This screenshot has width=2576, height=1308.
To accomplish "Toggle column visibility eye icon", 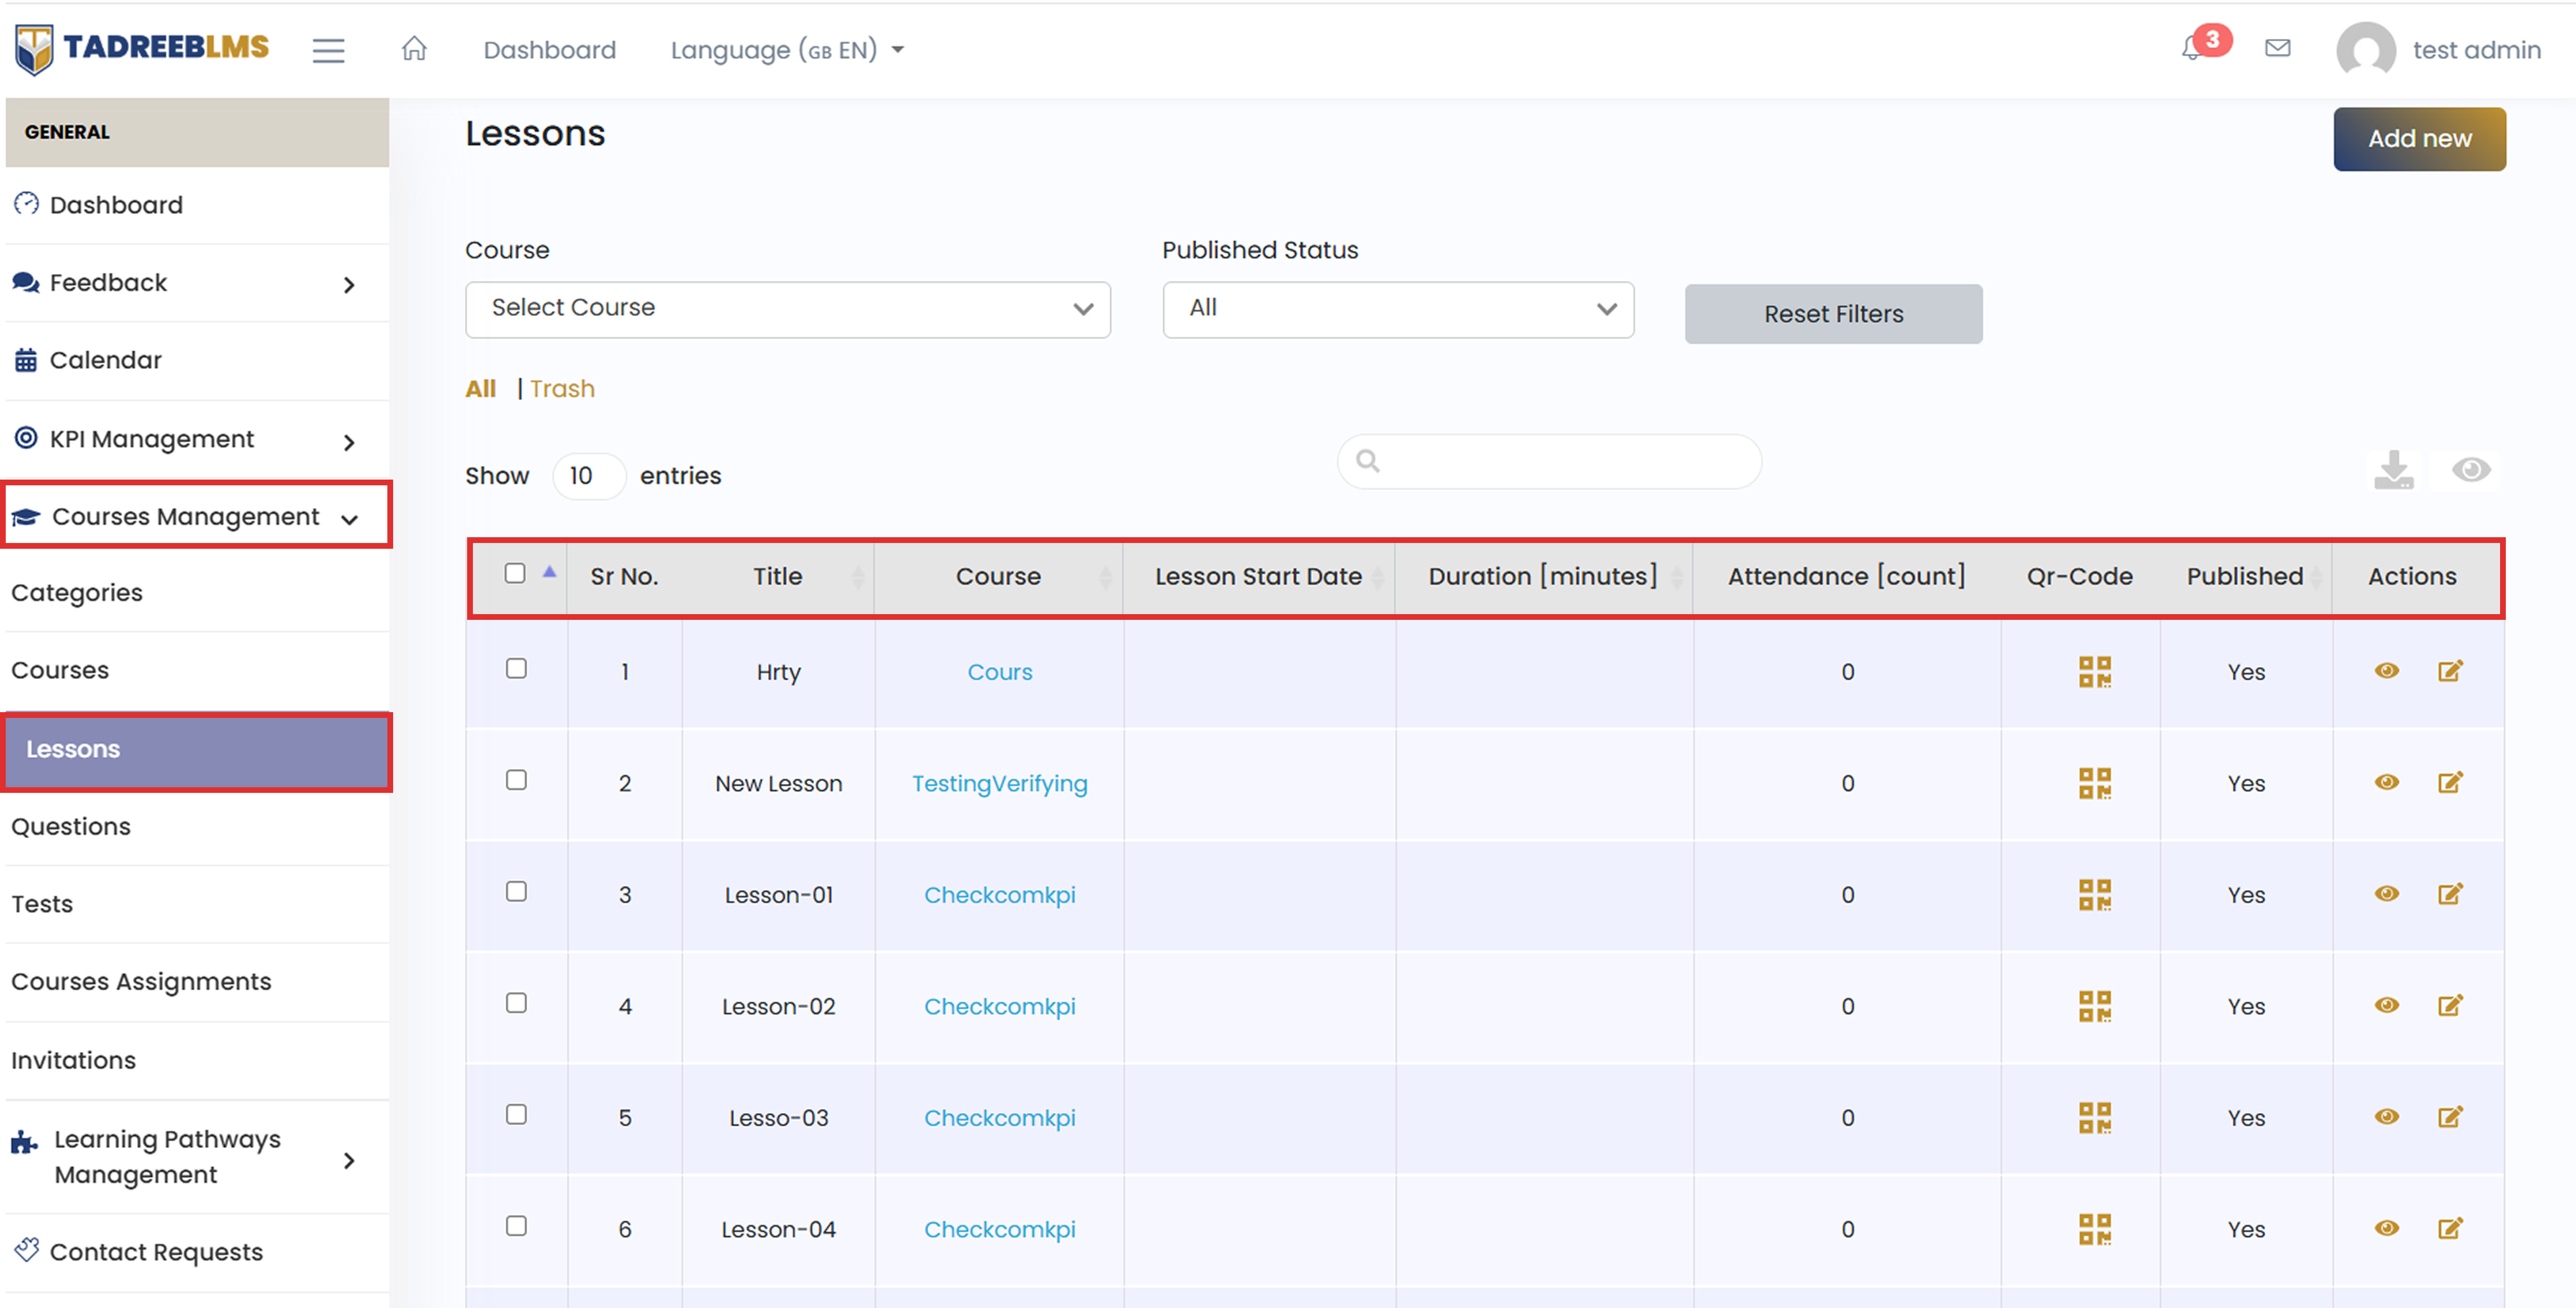I will [x=2471, y=470].
